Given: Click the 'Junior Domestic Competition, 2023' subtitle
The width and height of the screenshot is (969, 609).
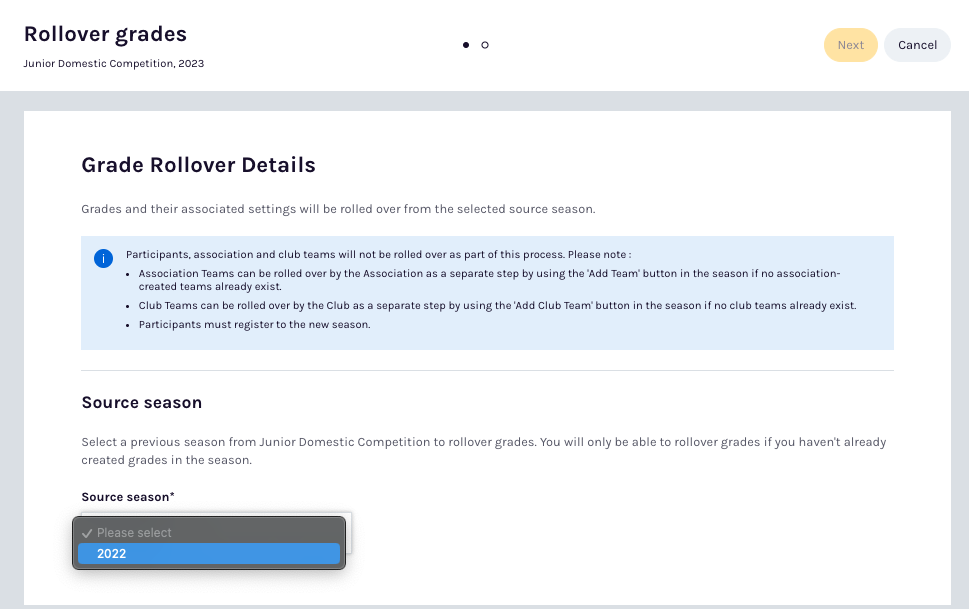Looking at the screenshot, I should [x=114, y=63].
